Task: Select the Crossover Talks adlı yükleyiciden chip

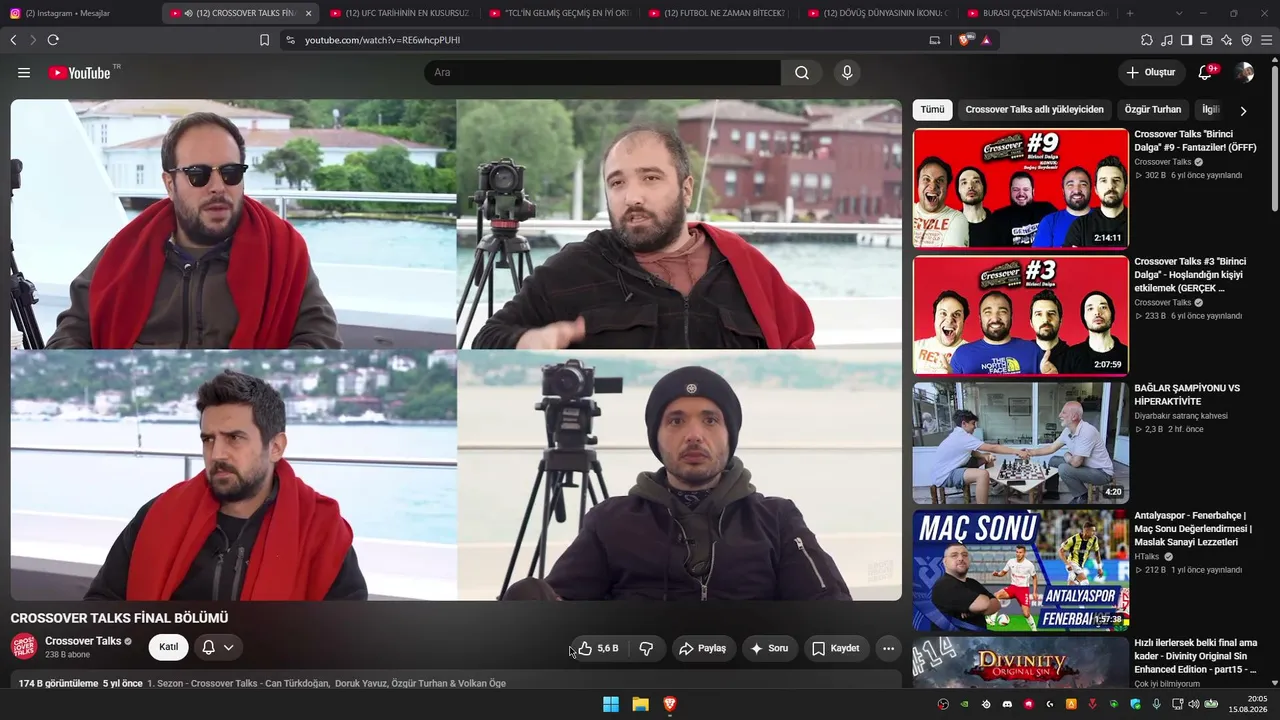Action: click(1034, 110)
